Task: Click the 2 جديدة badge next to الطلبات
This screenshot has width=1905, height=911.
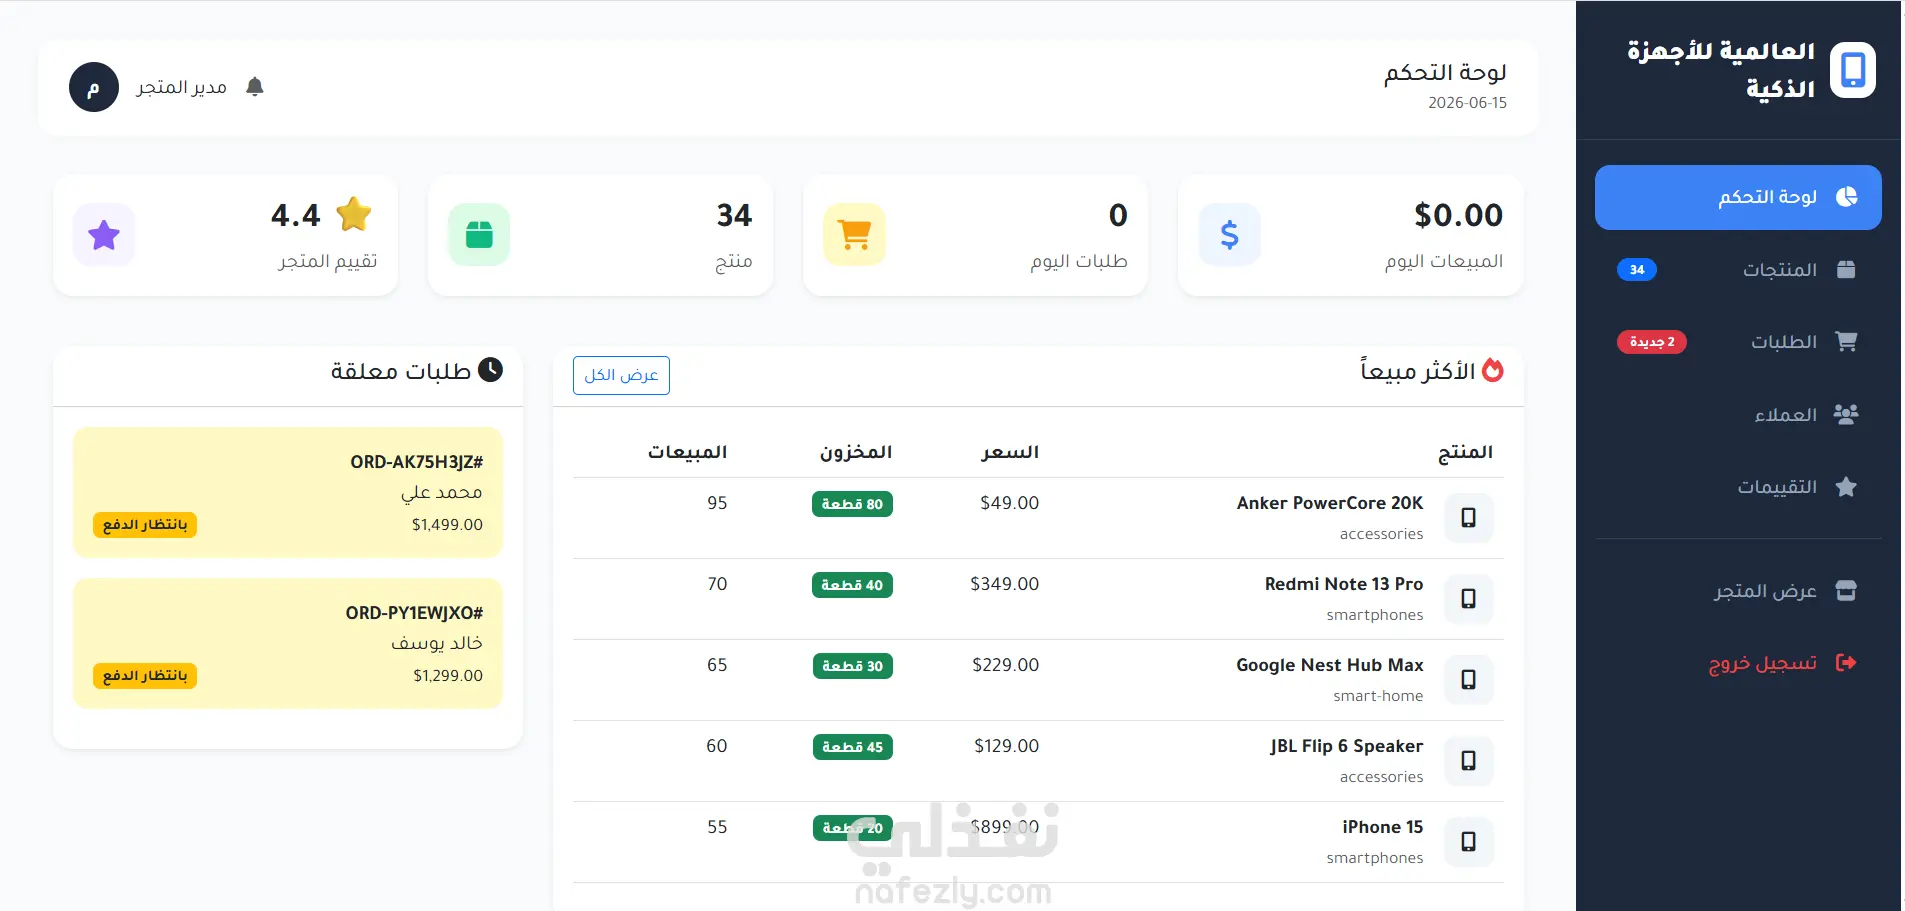Action: tap(1652, 342)
